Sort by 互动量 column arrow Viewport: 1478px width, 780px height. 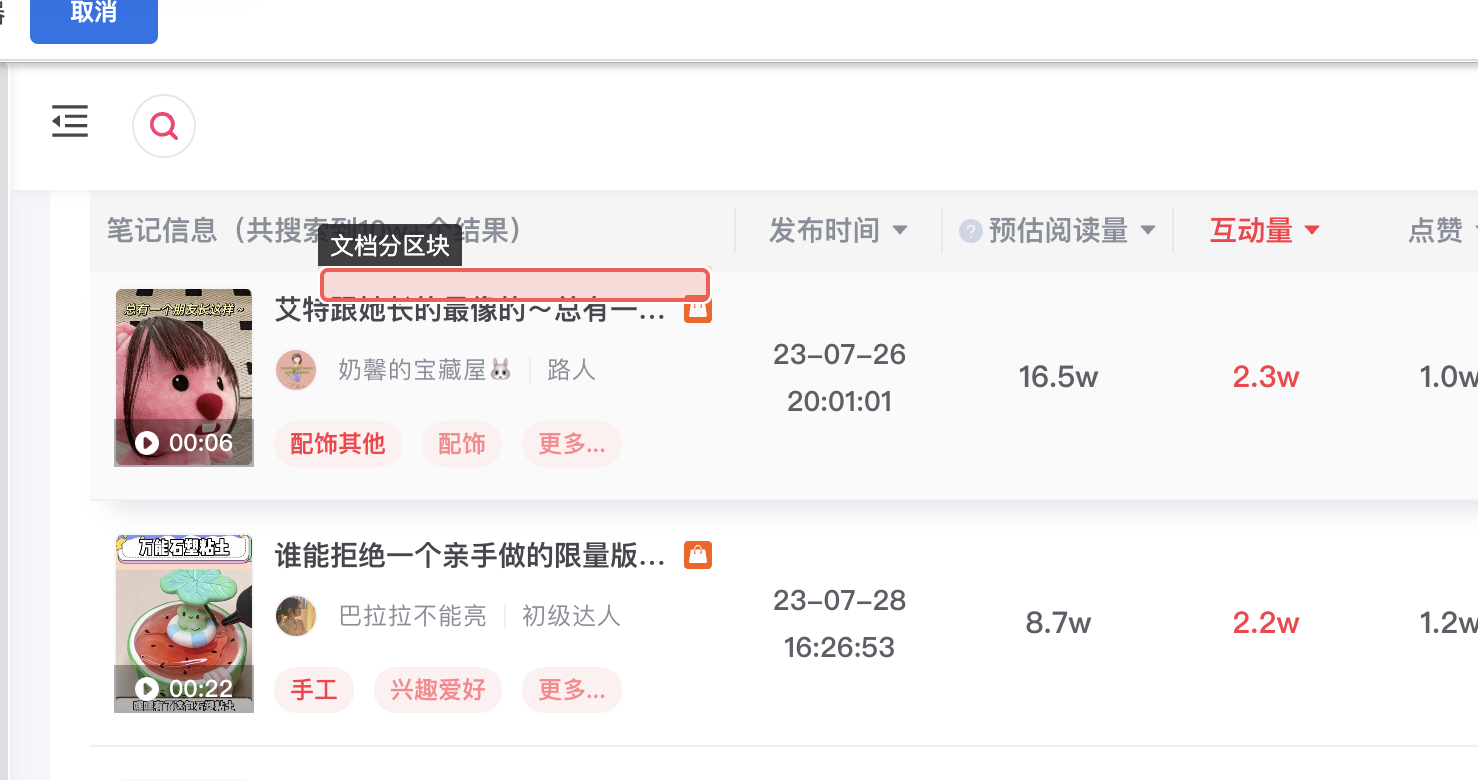[1312, 231]
